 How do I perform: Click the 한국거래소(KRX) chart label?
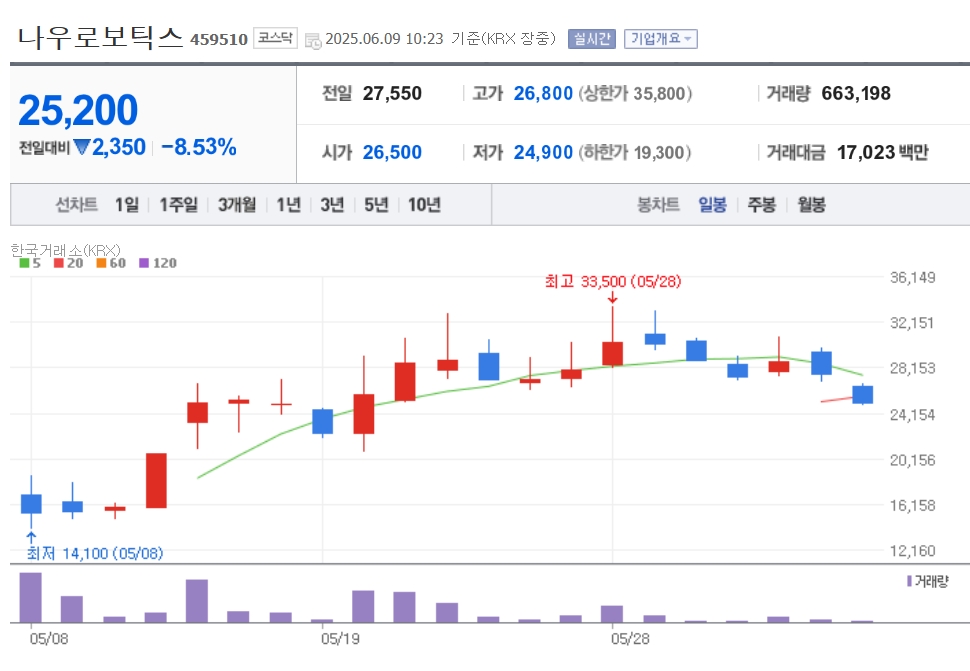66,250
